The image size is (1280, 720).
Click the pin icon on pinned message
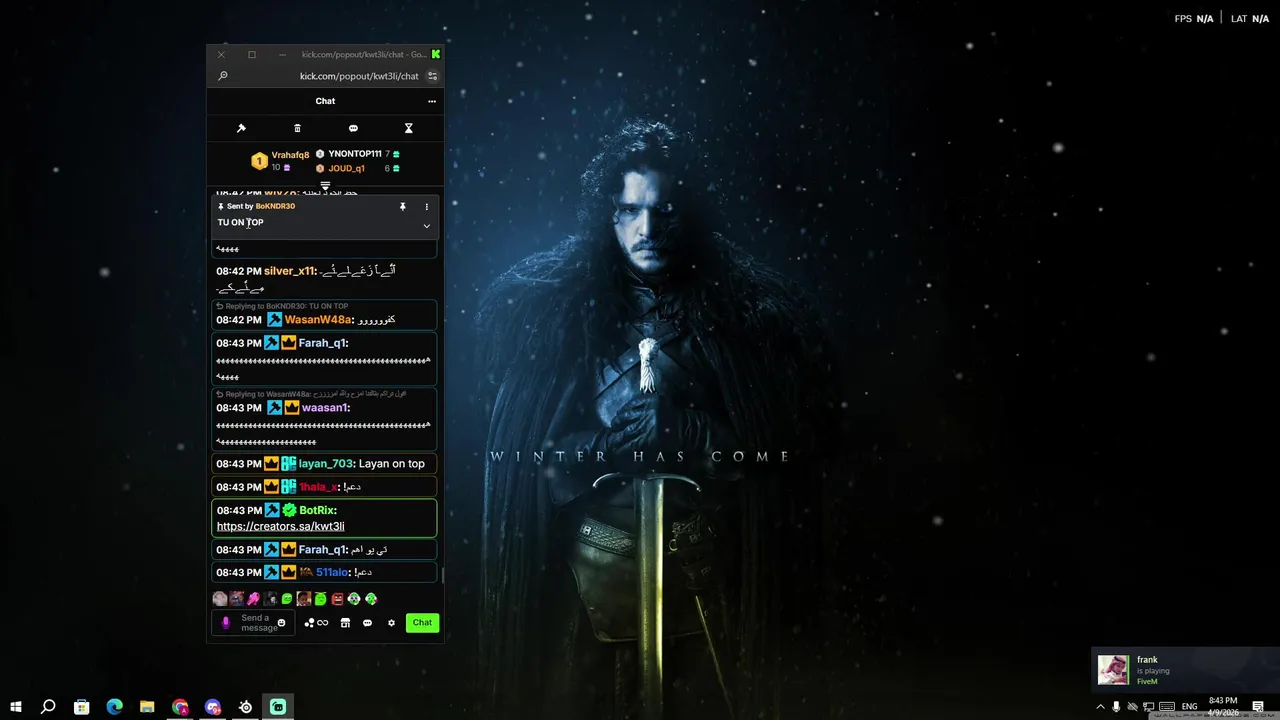tap(403, 207)
